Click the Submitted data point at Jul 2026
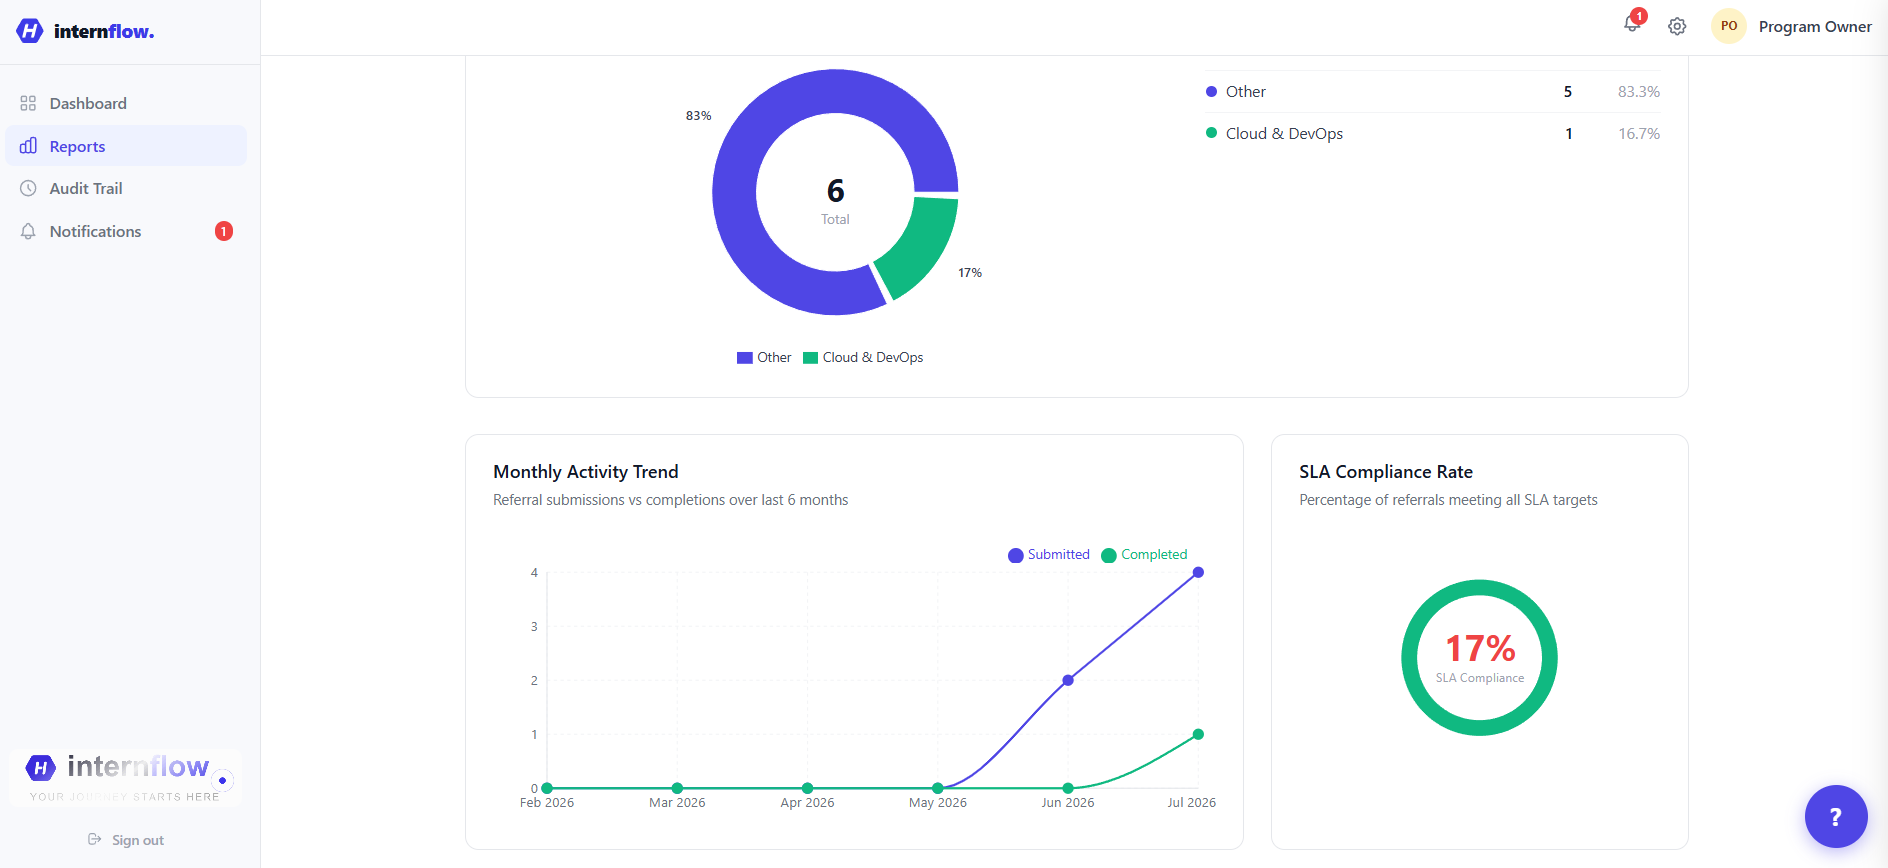 coord(1198,572)
